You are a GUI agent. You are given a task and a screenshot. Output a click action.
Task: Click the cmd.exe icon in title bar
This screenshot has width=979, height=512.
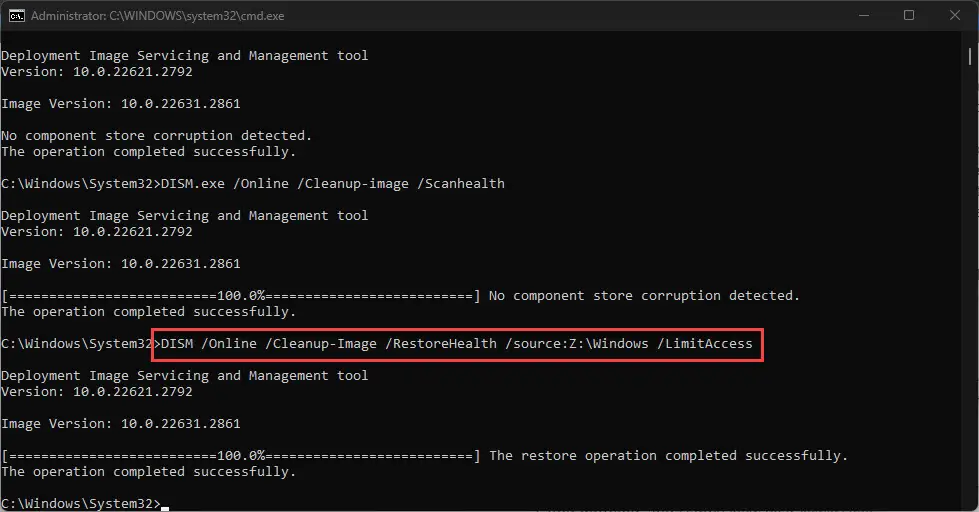pos(16,15)
